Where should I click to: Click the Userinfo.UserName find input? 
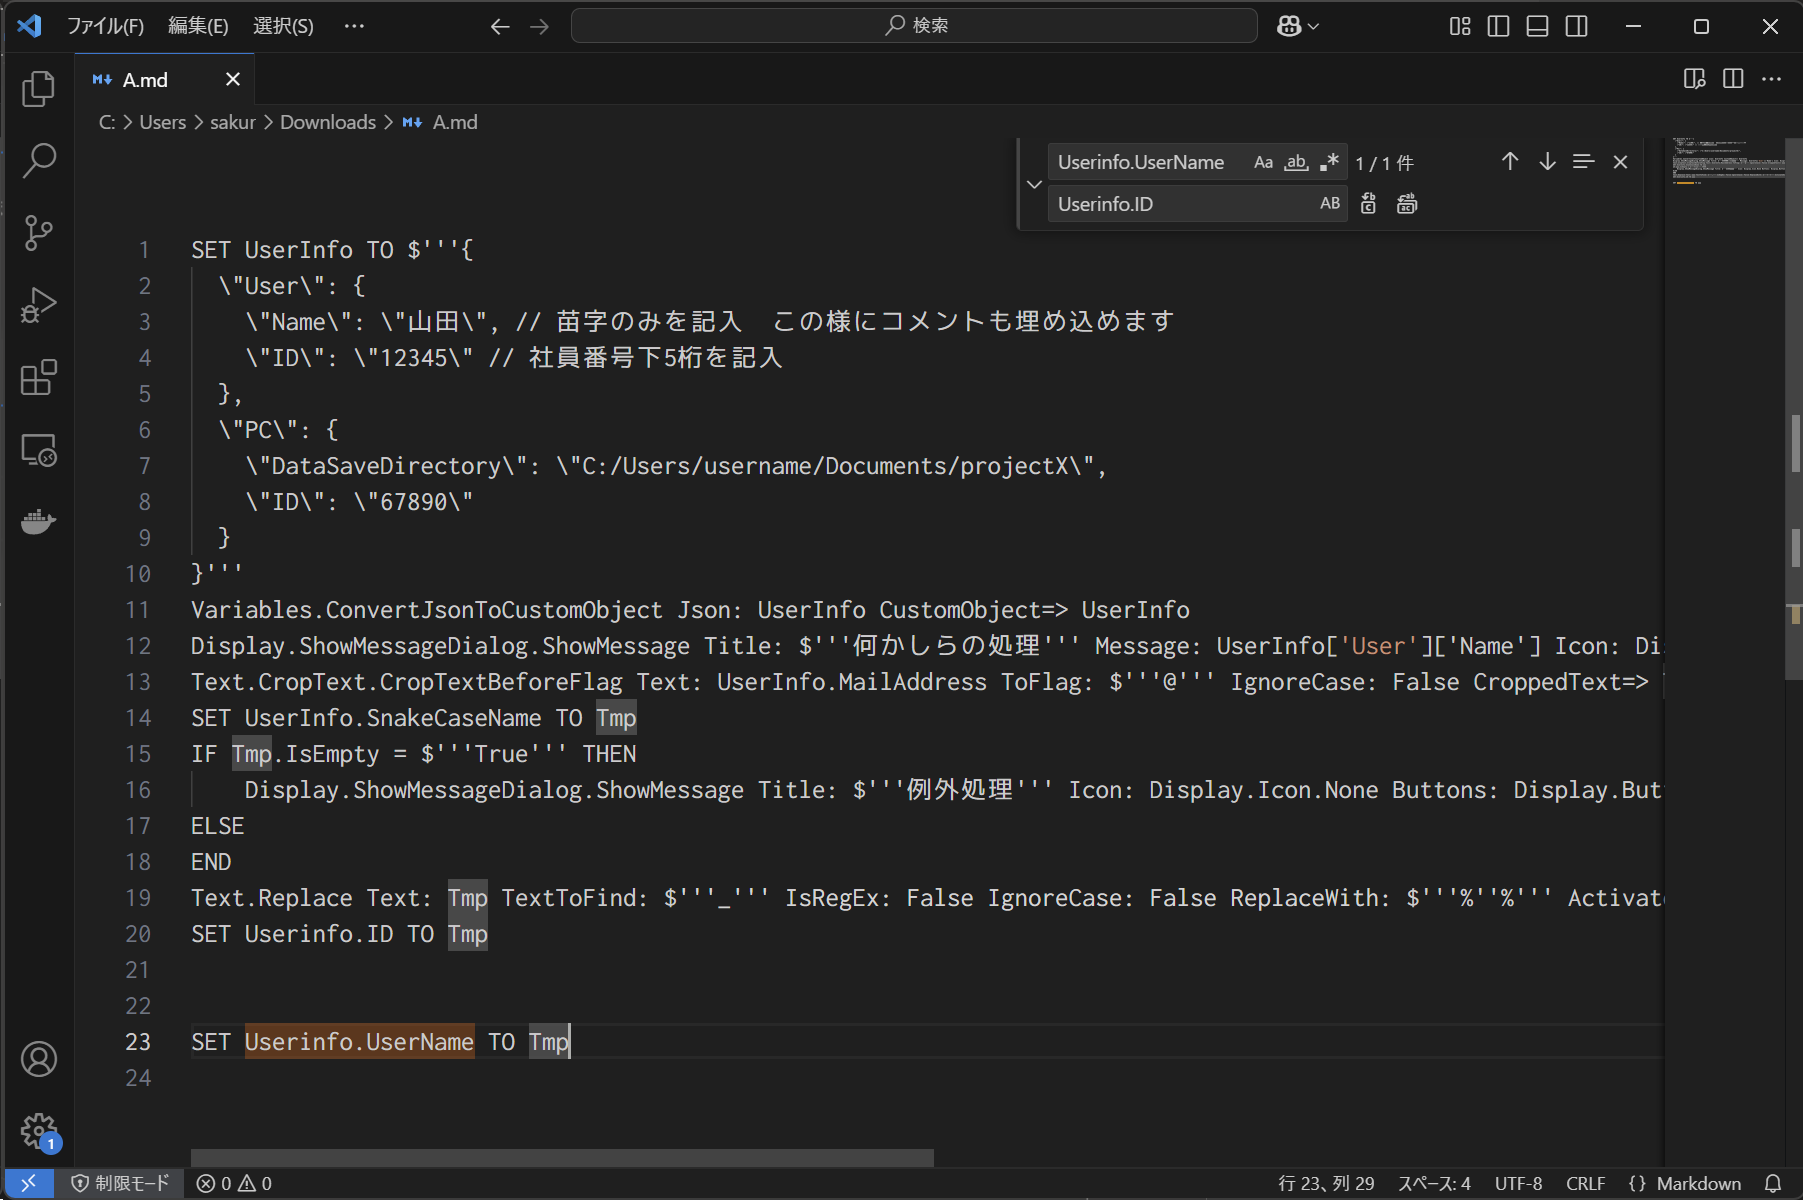[x=1148, y=162]
